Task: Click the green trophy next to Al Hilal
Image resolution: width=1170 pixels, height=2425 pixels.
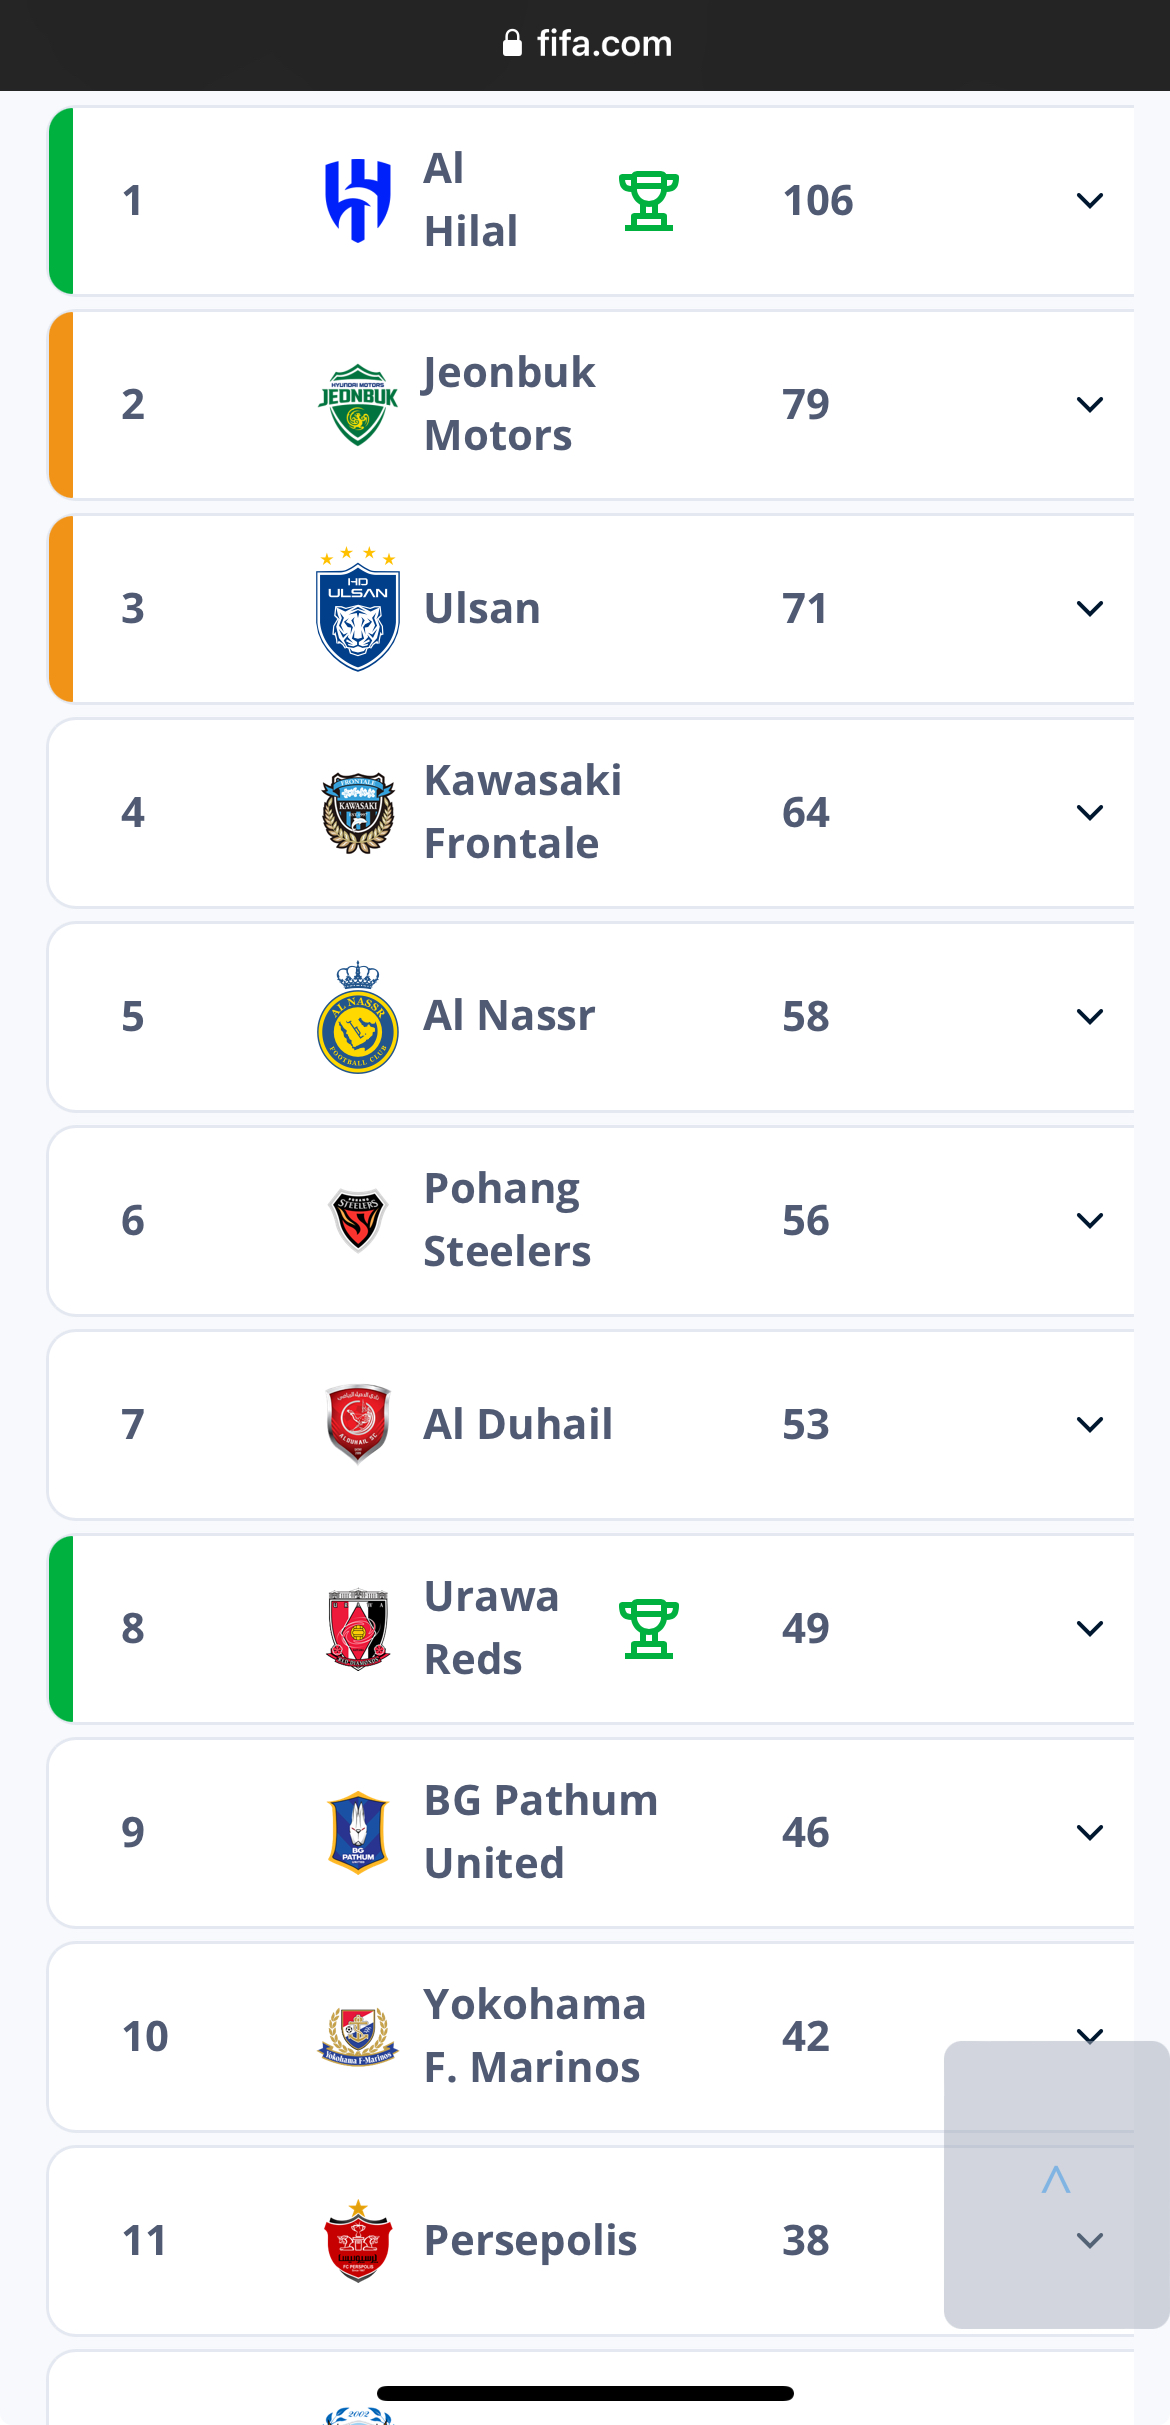Action: [649, 201]
